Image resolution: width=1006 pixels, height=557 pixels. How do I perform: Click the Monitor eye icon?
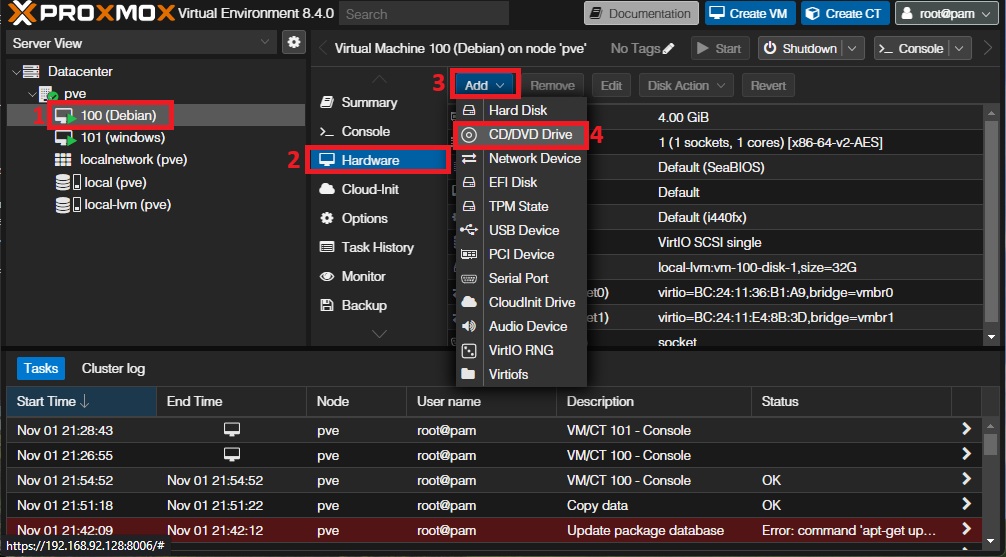(x=327, y=277)
